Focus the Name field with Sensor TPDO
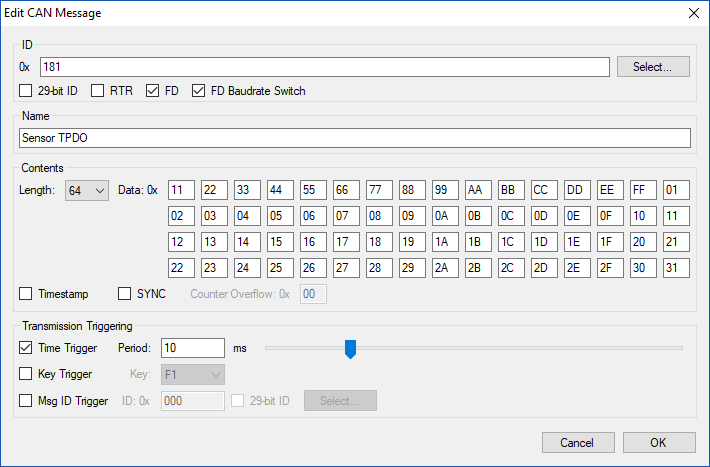 click(x=355, y=138)
